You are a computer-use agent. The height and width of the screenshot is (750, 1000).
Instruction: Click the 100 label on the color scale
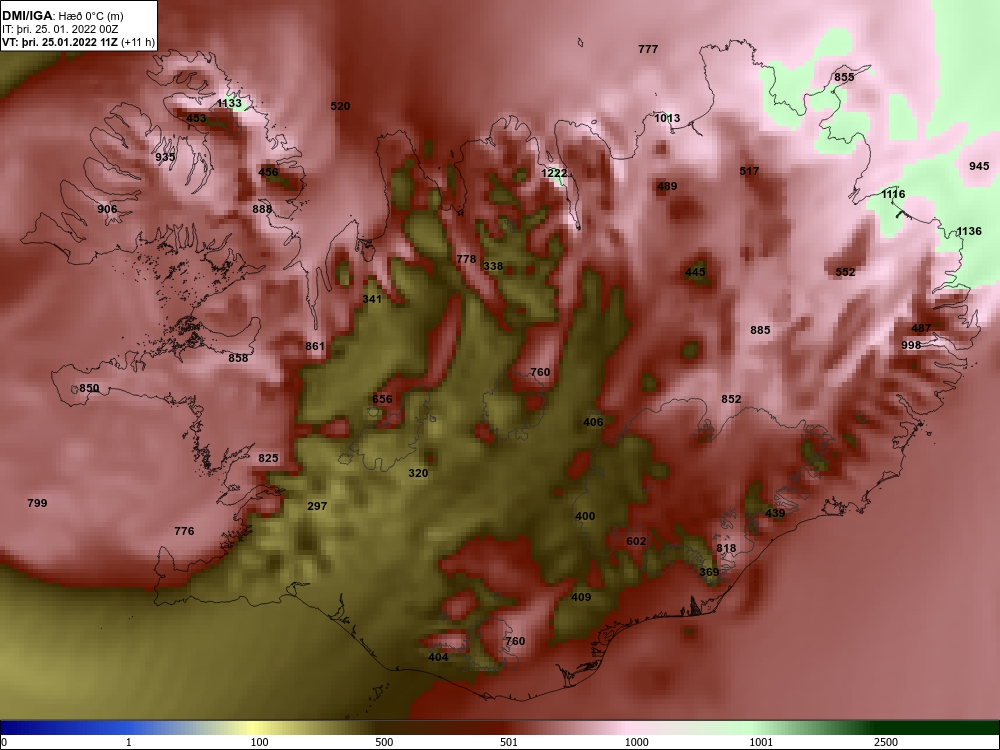pyautogui.click(x=259, y=742)
